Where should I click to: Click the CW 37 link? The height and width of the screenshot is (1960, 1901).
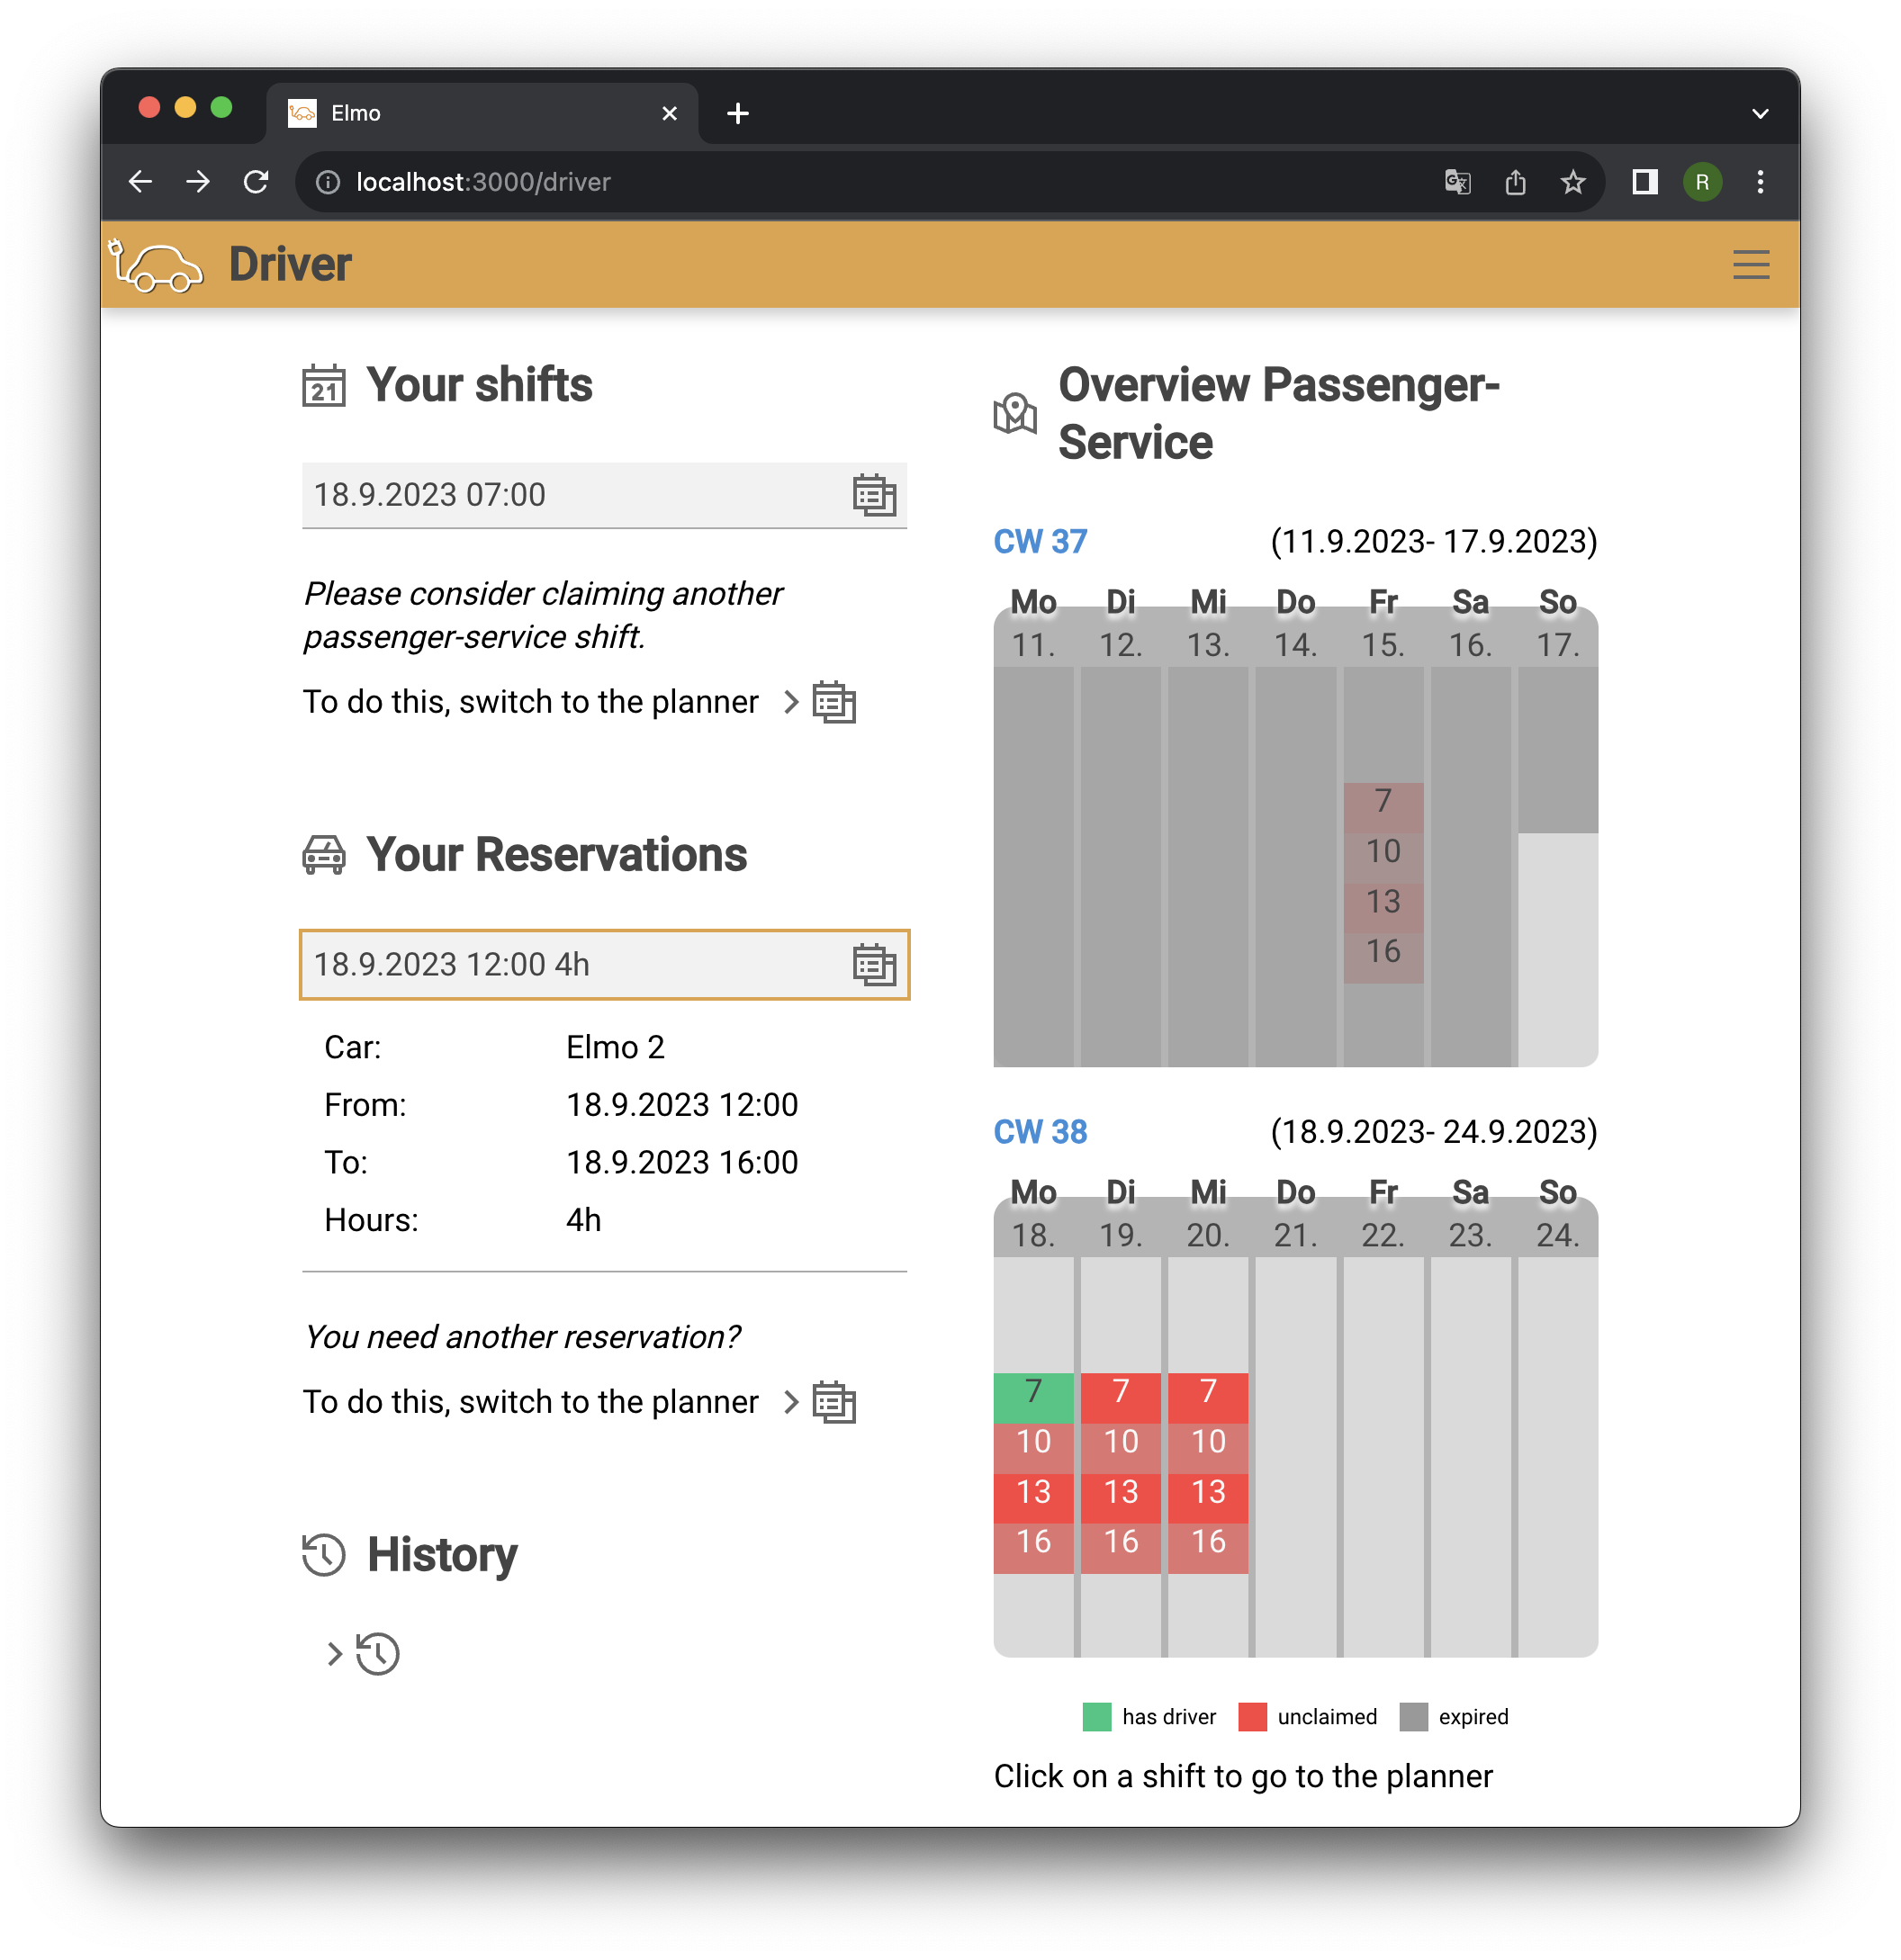[x=1040, y=541]
